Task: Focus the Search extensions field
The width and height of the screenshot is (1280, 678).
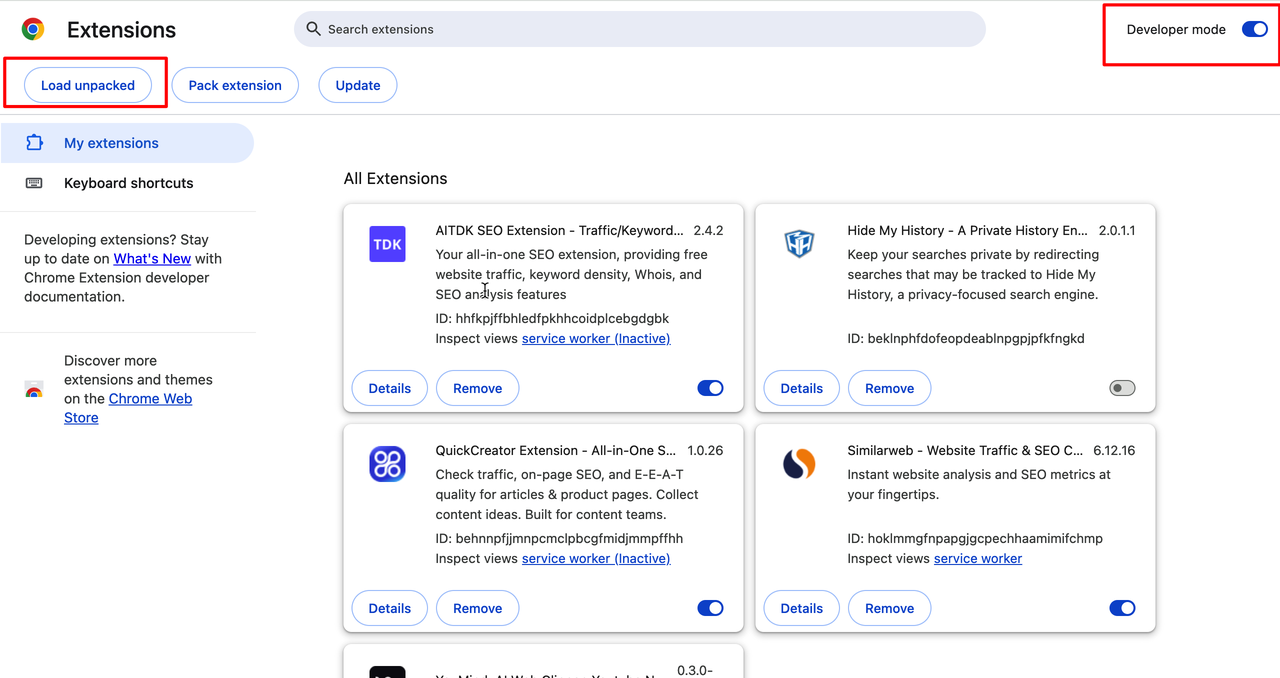Action: tap(640, 29)
